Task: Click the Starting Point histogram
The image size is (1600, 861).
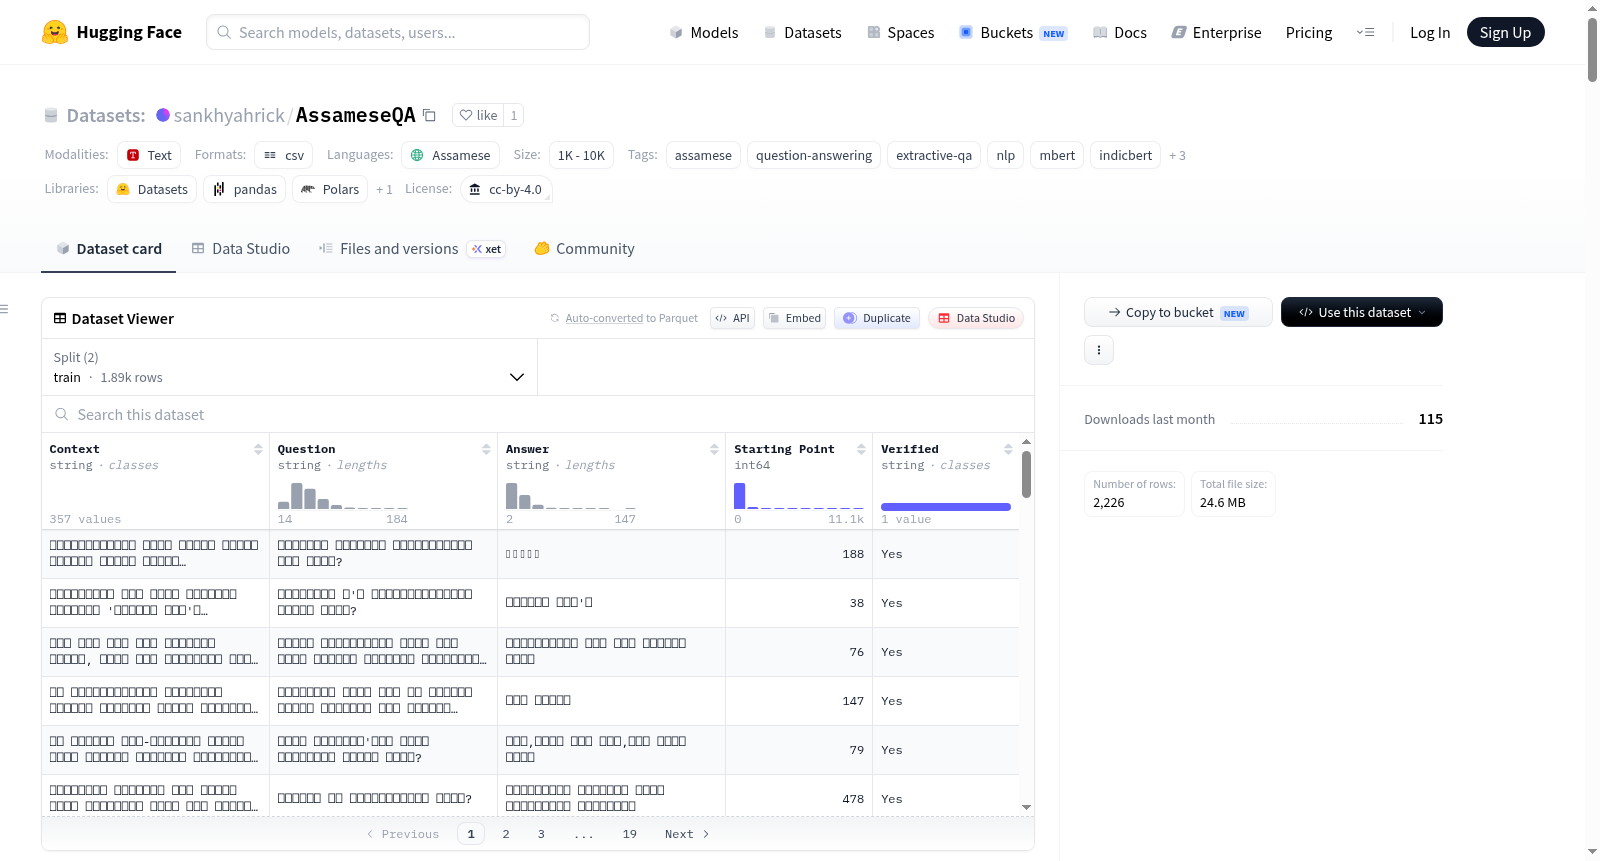Action: pyautogui.click(x=799, y=495)
